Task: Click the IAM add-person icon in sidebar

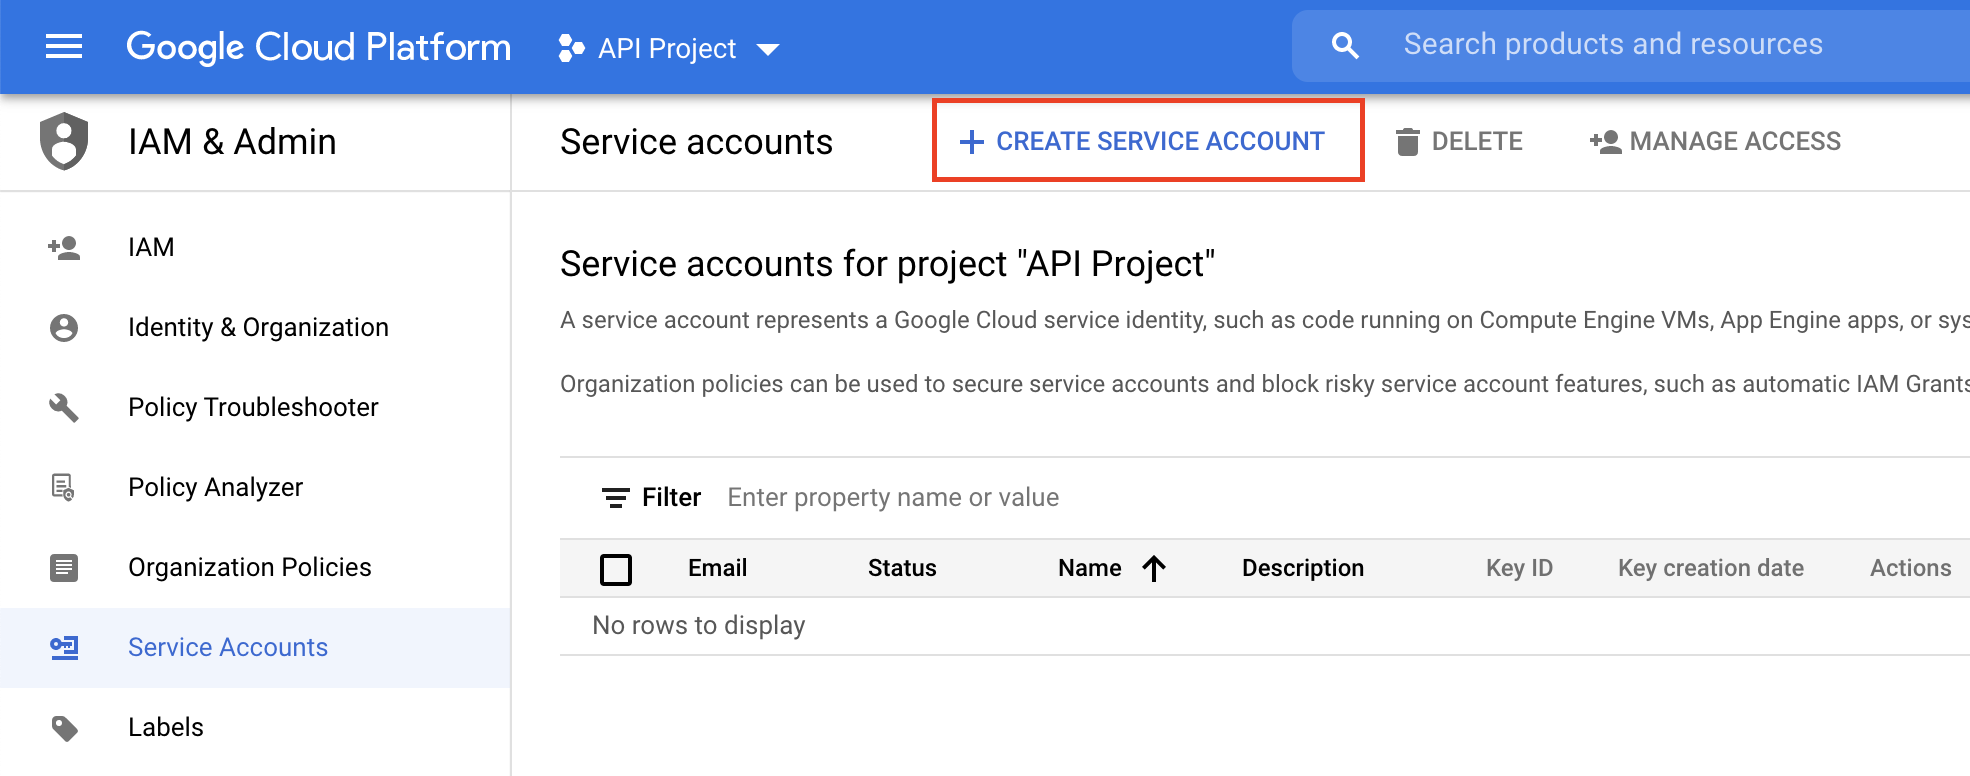Action: [64, 247]
